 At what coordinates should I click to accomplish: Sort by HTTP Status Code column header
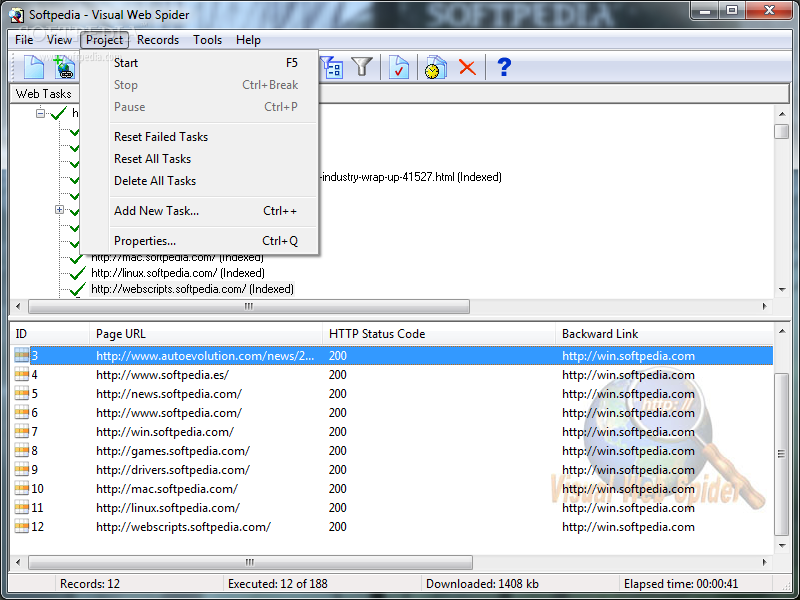(x=439, y=334)
